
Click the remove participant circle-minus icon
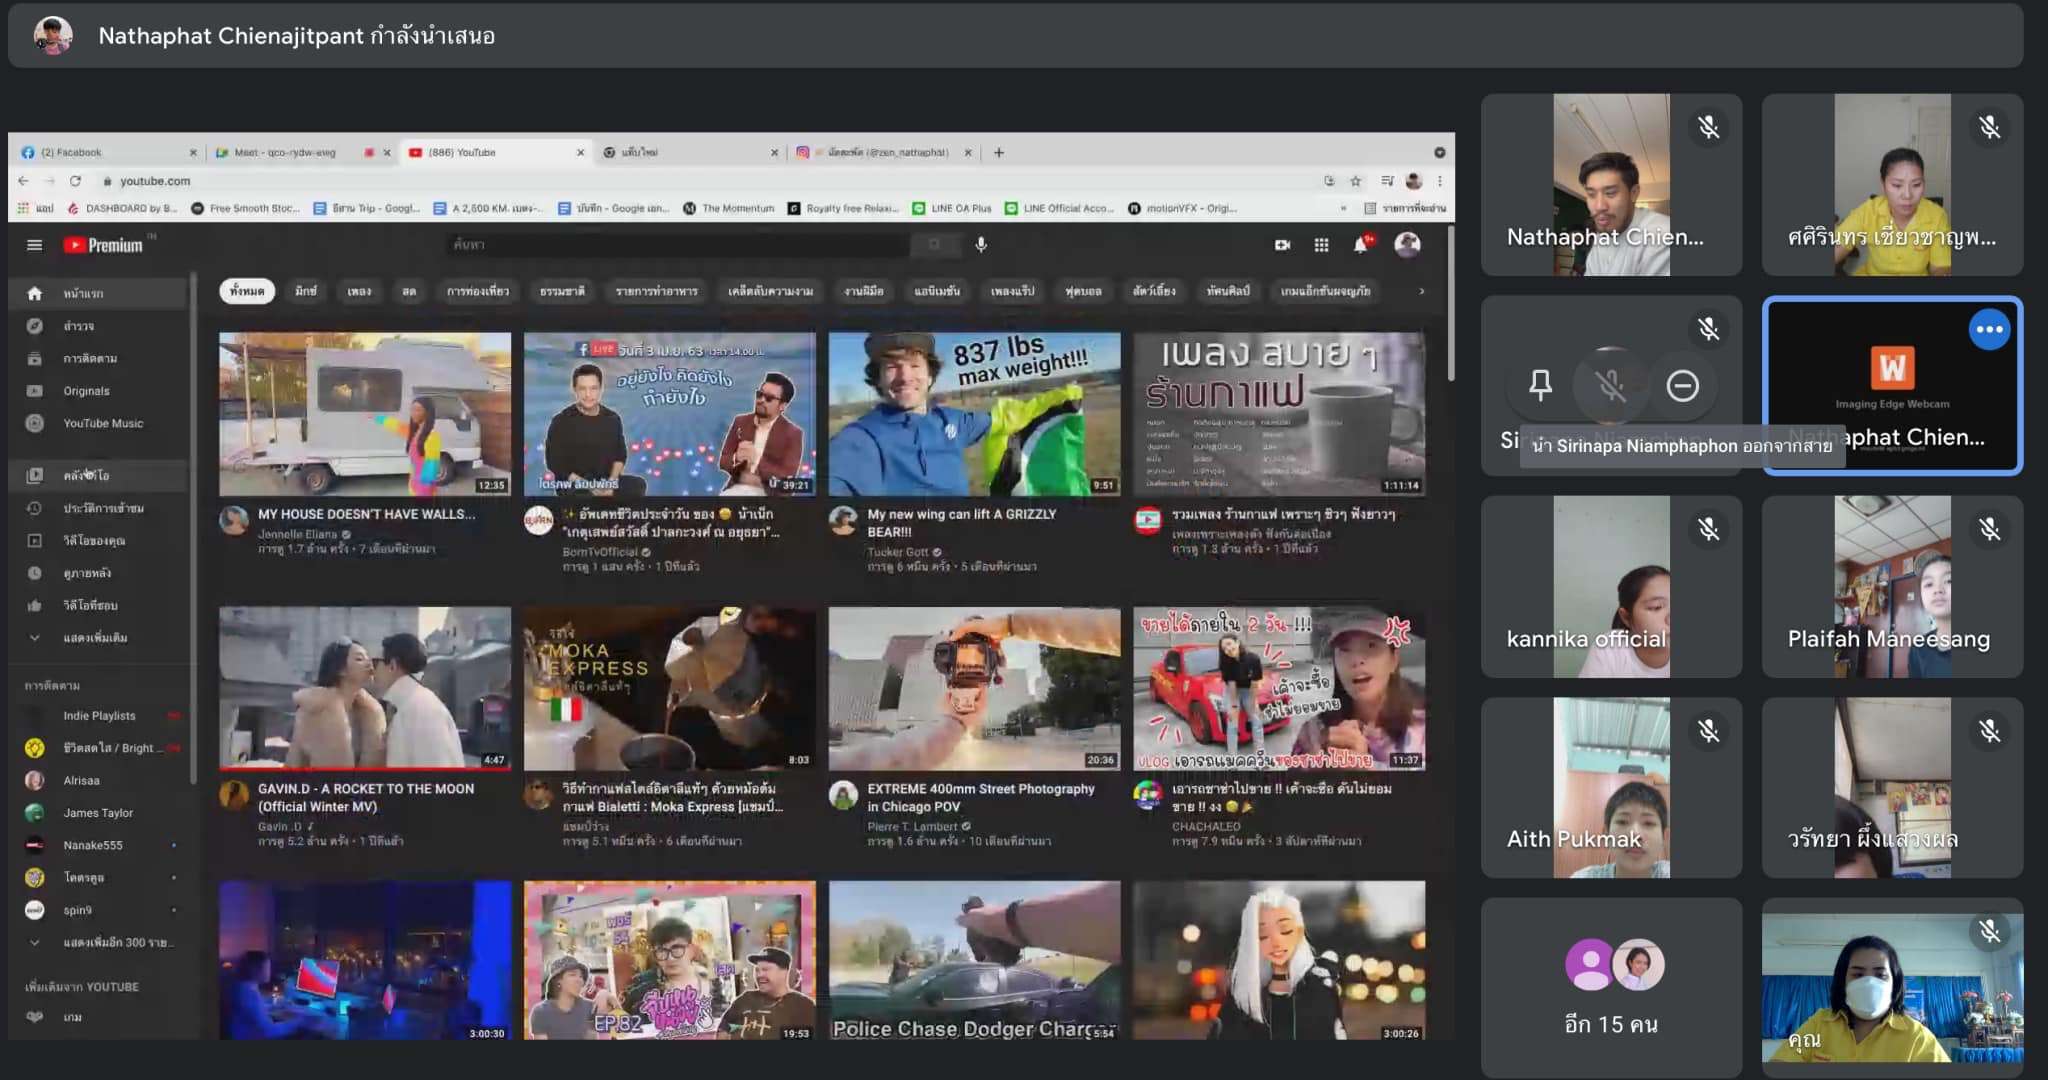pos(1682,385)
